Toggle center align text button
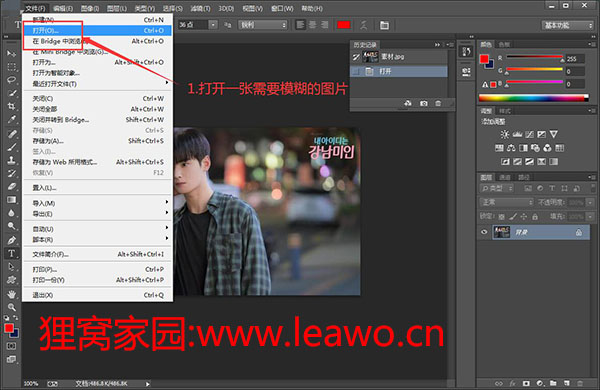Screen dimensions: 600x390 tap(313, 25)
